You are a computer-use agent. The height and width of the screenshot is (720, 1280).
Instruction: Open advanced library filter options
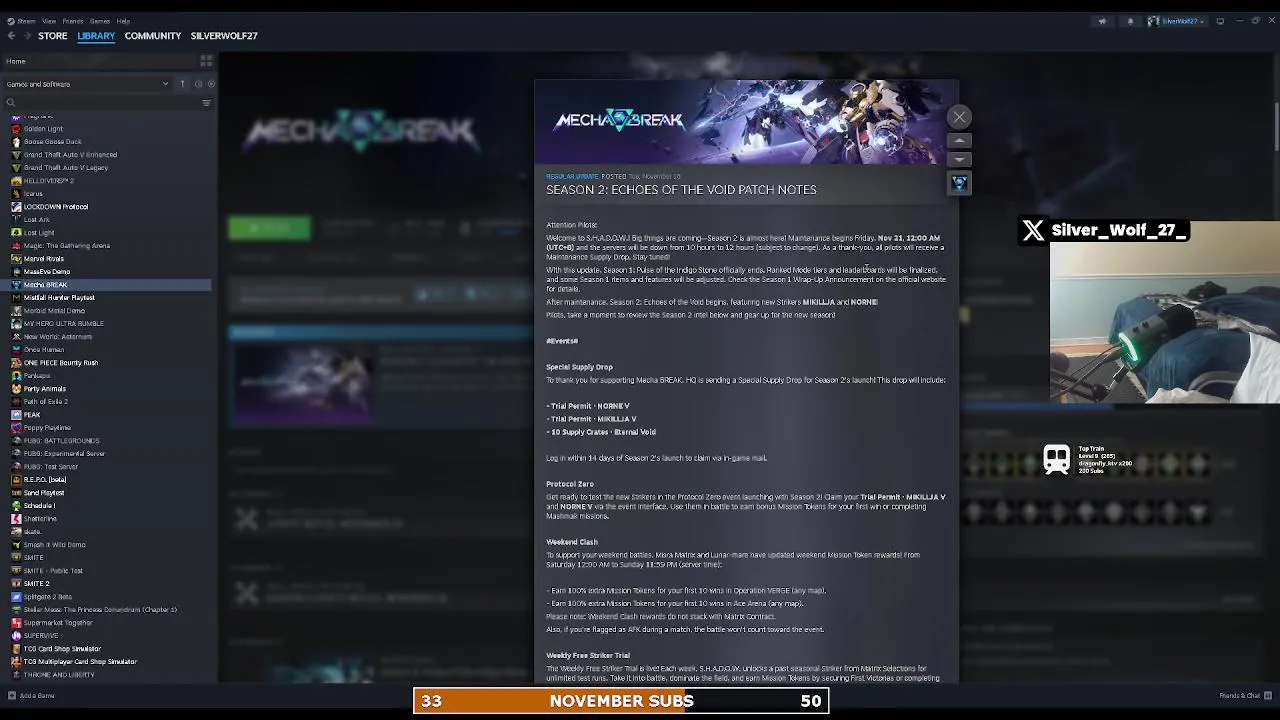[207, 102]
